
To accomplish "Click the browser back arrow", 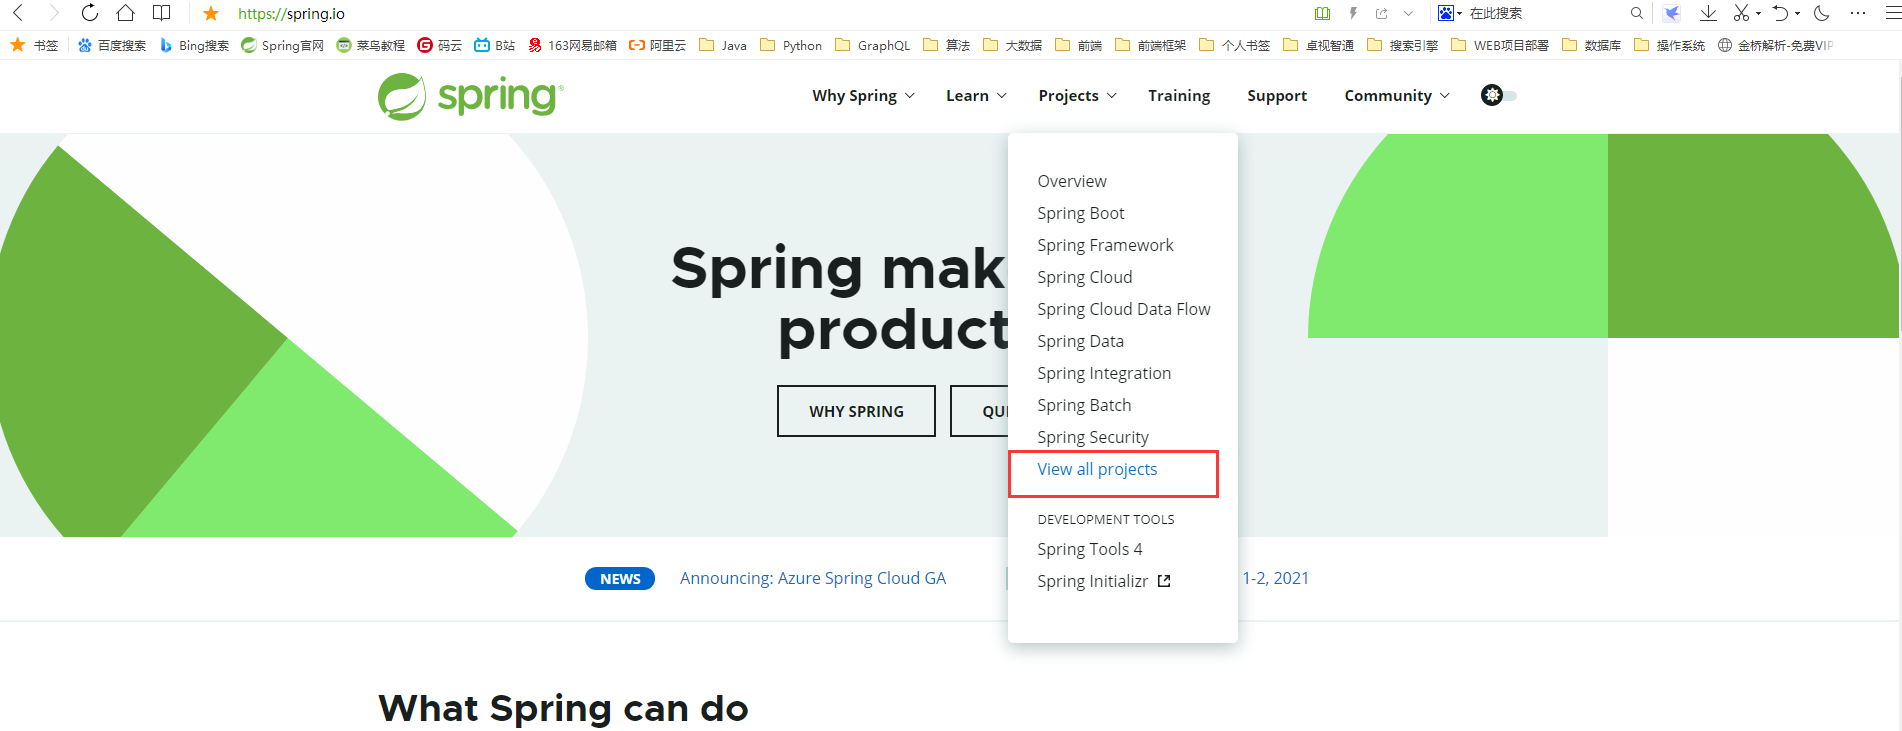I will pyautogui.click(x=18, y=13).
